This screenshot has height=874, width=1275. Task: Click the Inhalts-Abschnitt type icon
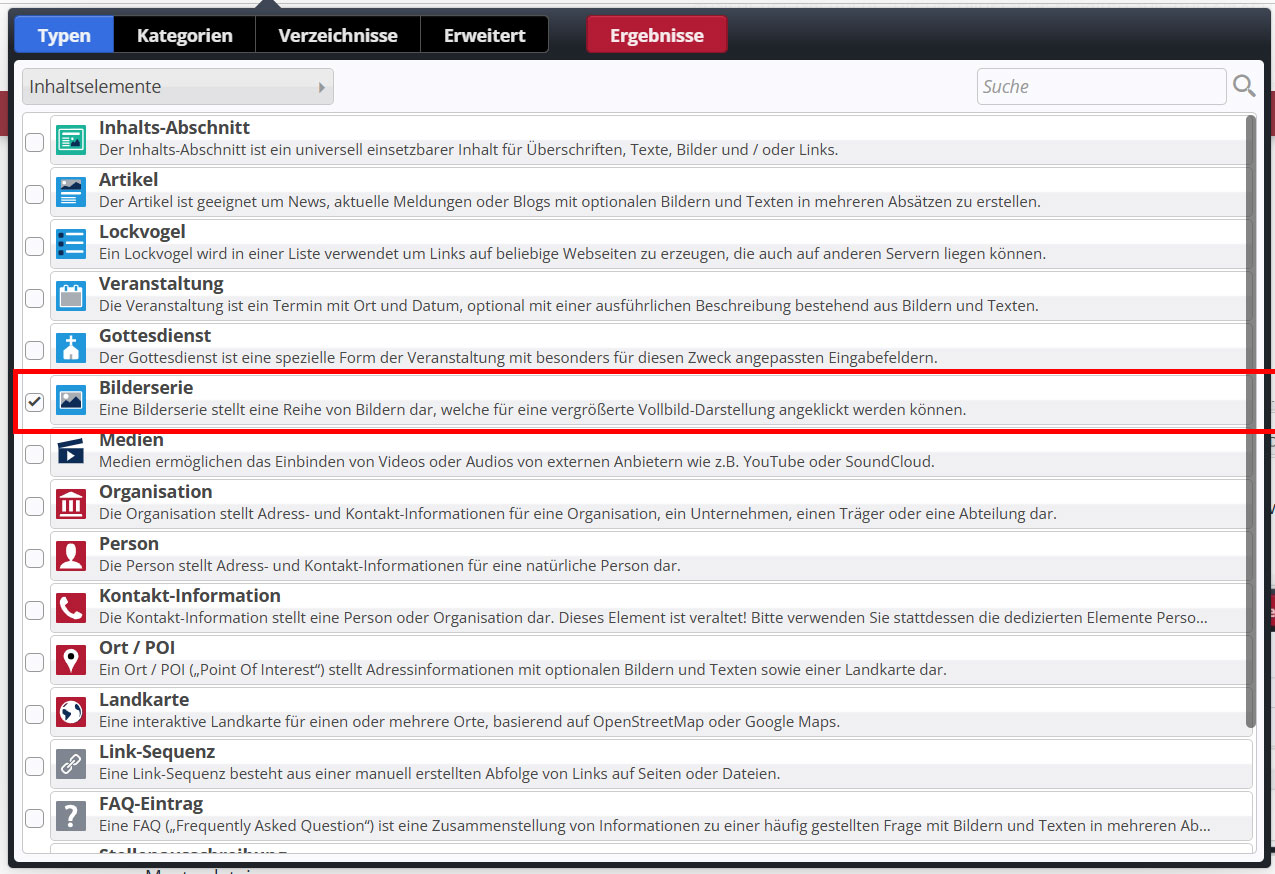click(71, 140)
